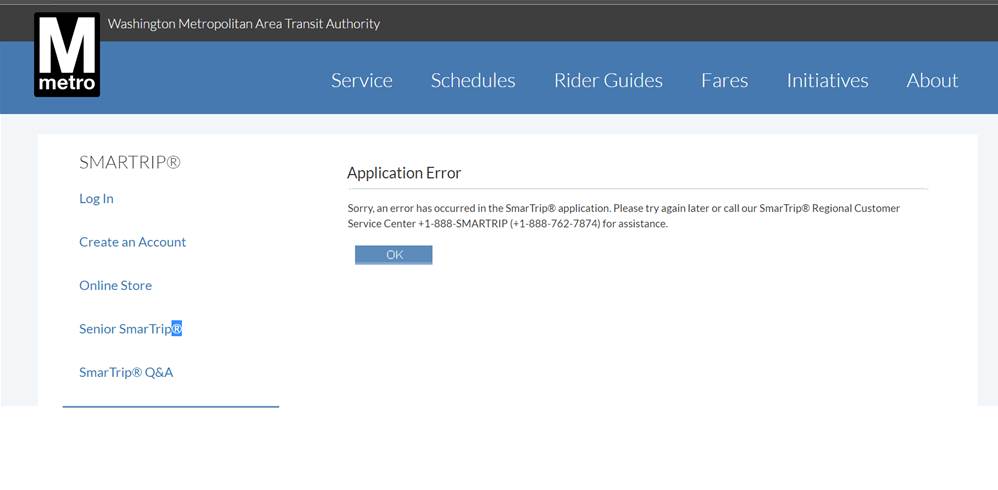Image resolution: width=998 pixels, height=490 pixels.
Task: Click the Metro logo
Action: click(x=67, y=55)
